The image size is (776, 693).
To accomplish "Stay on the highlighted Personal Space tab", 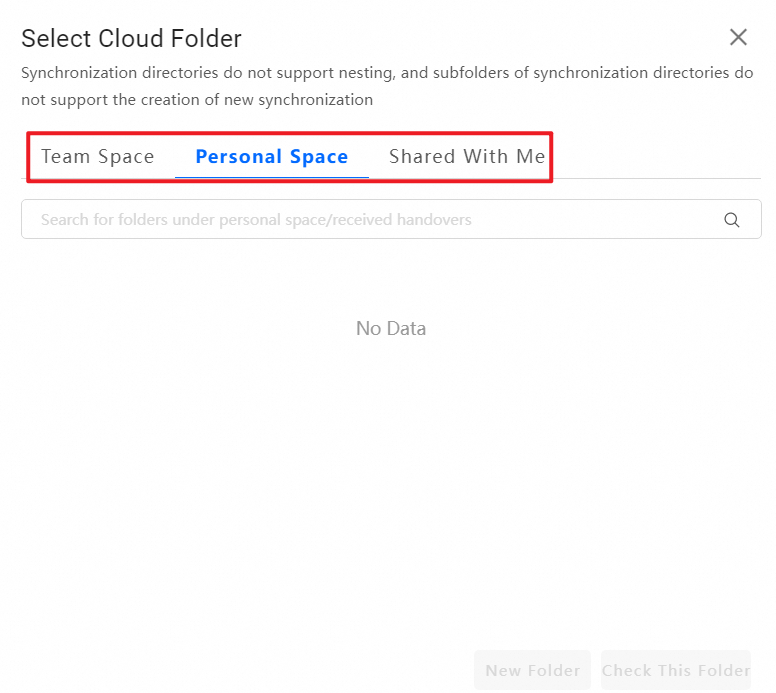I will [272, 157].
